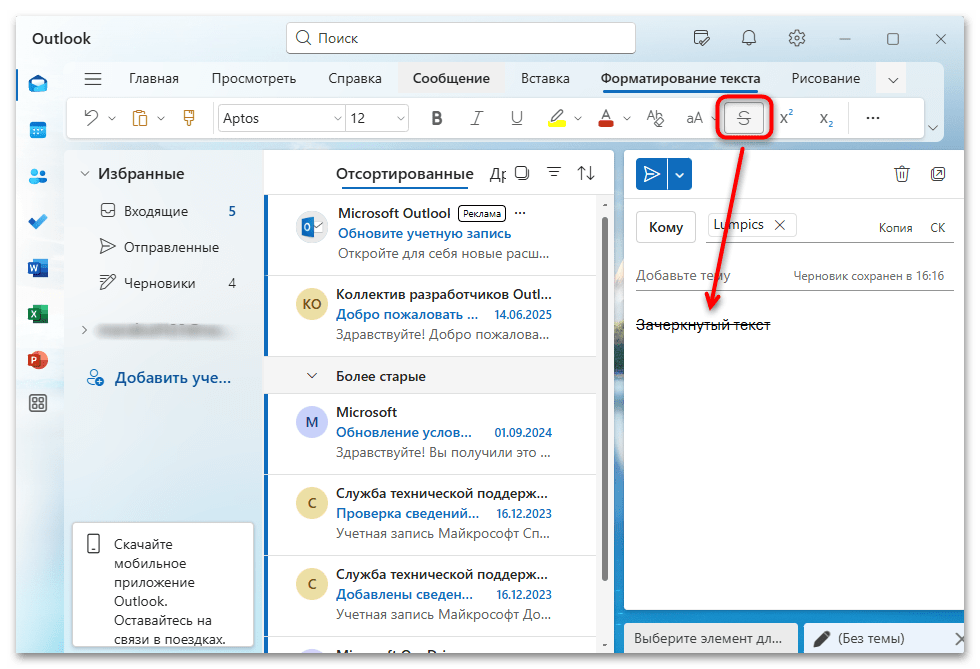This screenshot has height=669, width=980.
Task: Click the Поиск search field
Action: [461, 38]
